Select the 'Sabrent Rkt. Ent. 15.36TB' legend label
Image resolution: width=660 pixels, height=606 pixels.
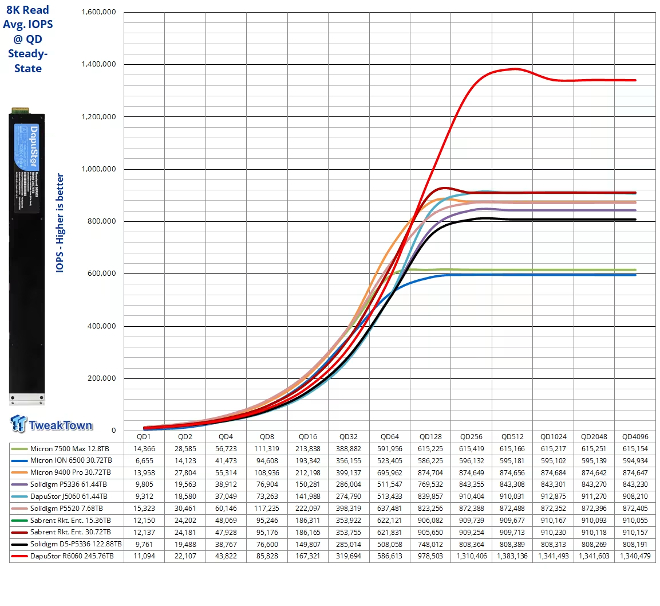(71, 521)
